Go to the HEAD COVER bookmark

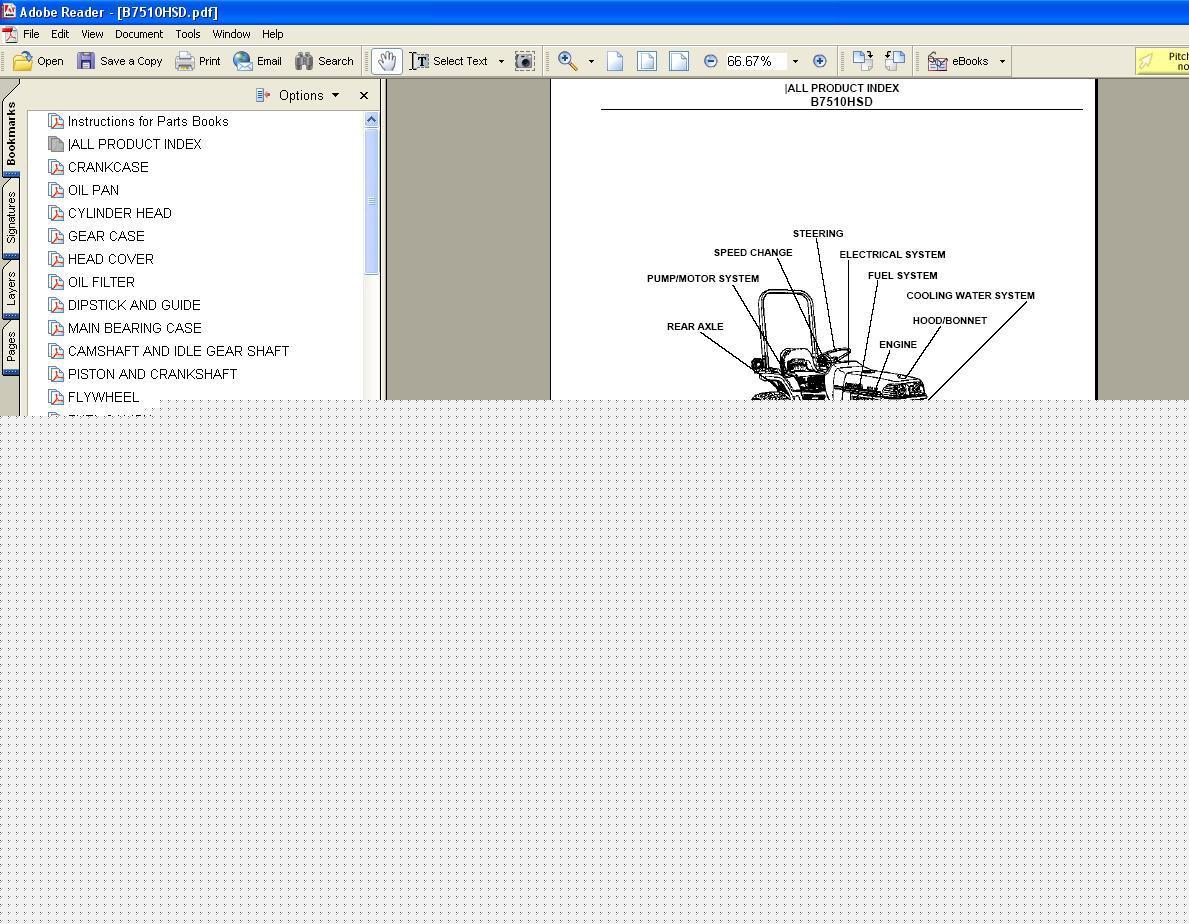point(111,259)
